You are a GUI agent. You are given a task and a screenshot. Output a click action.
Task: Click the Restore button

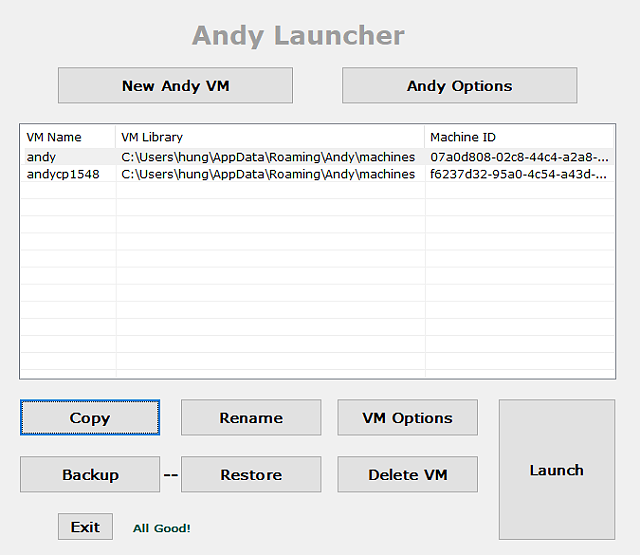coord(251,474)
